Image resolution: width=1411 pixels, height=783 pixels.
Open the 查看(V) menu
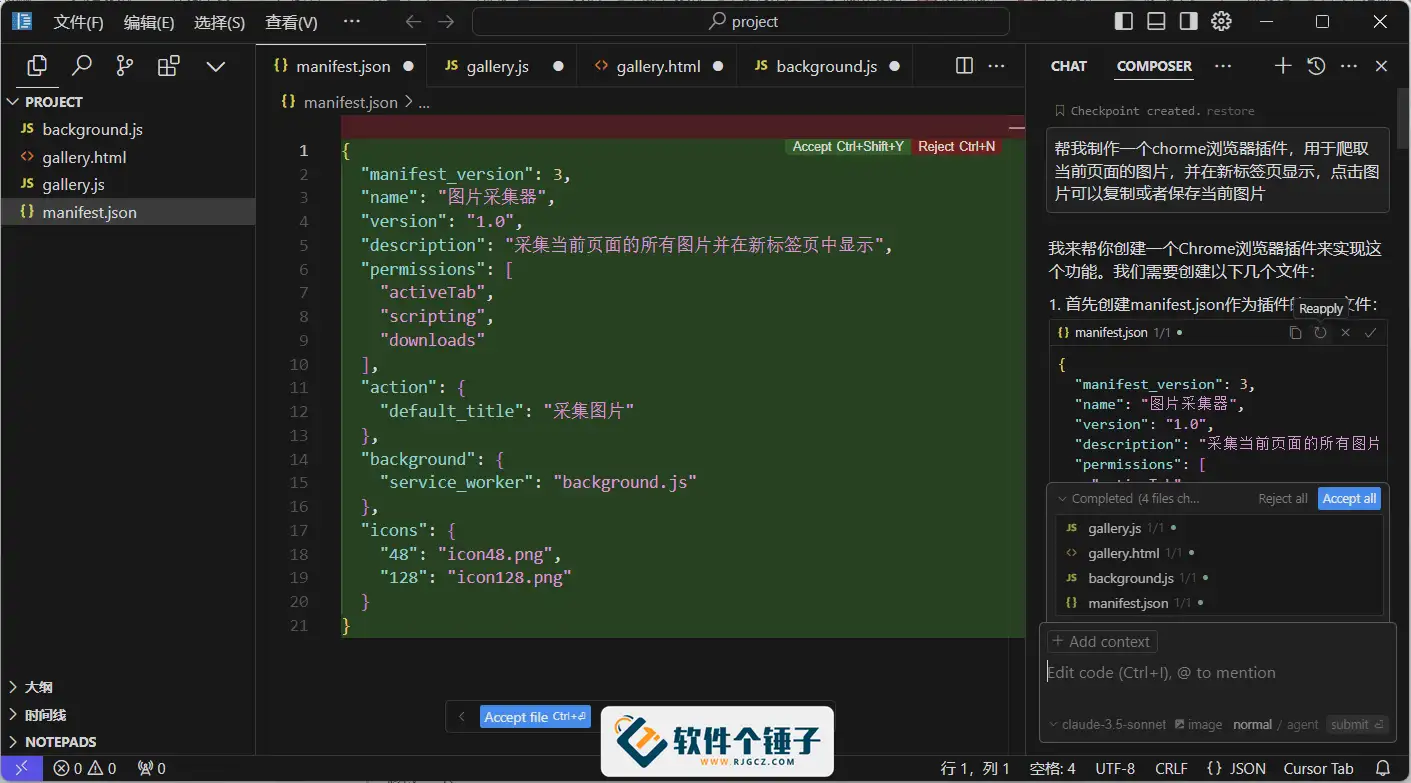[292, 22]
